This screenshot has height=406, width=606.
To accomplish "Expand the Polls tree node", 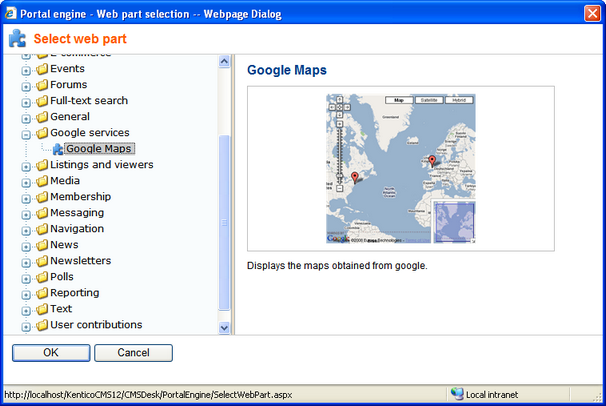I will 26,279.
